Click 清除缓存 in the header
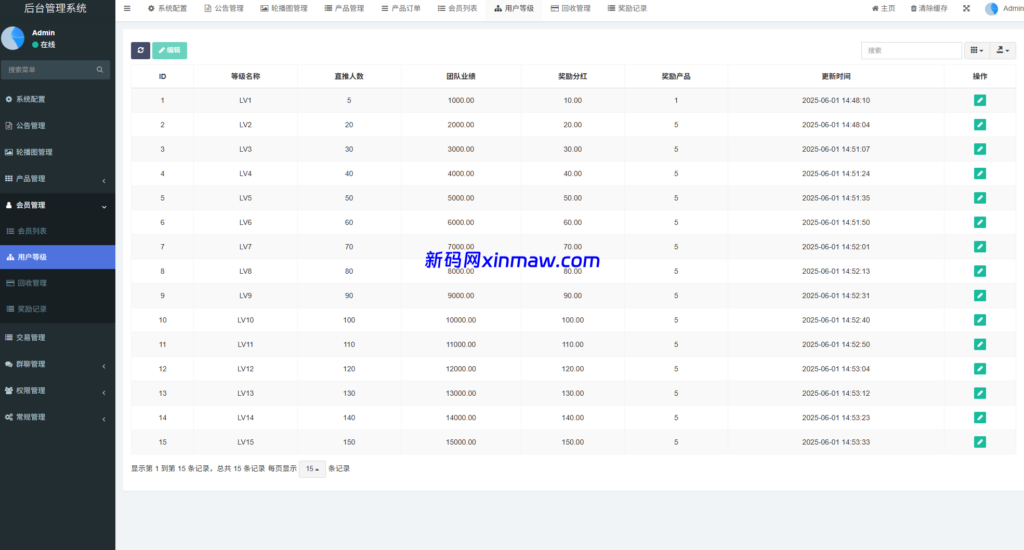Screen dimensions: 1024x550 (x=929, y=8)
